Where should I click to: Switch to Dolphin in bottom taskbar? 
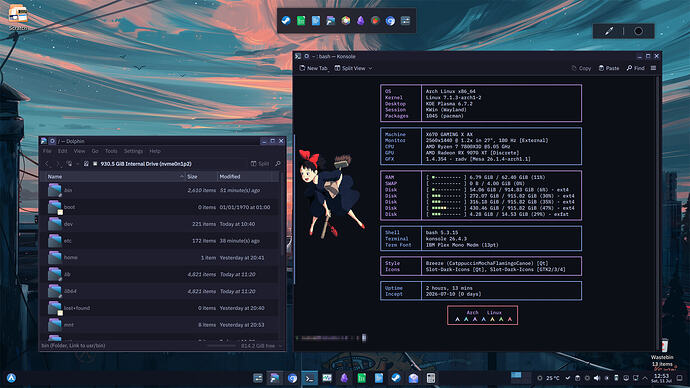tap(275, 378)
